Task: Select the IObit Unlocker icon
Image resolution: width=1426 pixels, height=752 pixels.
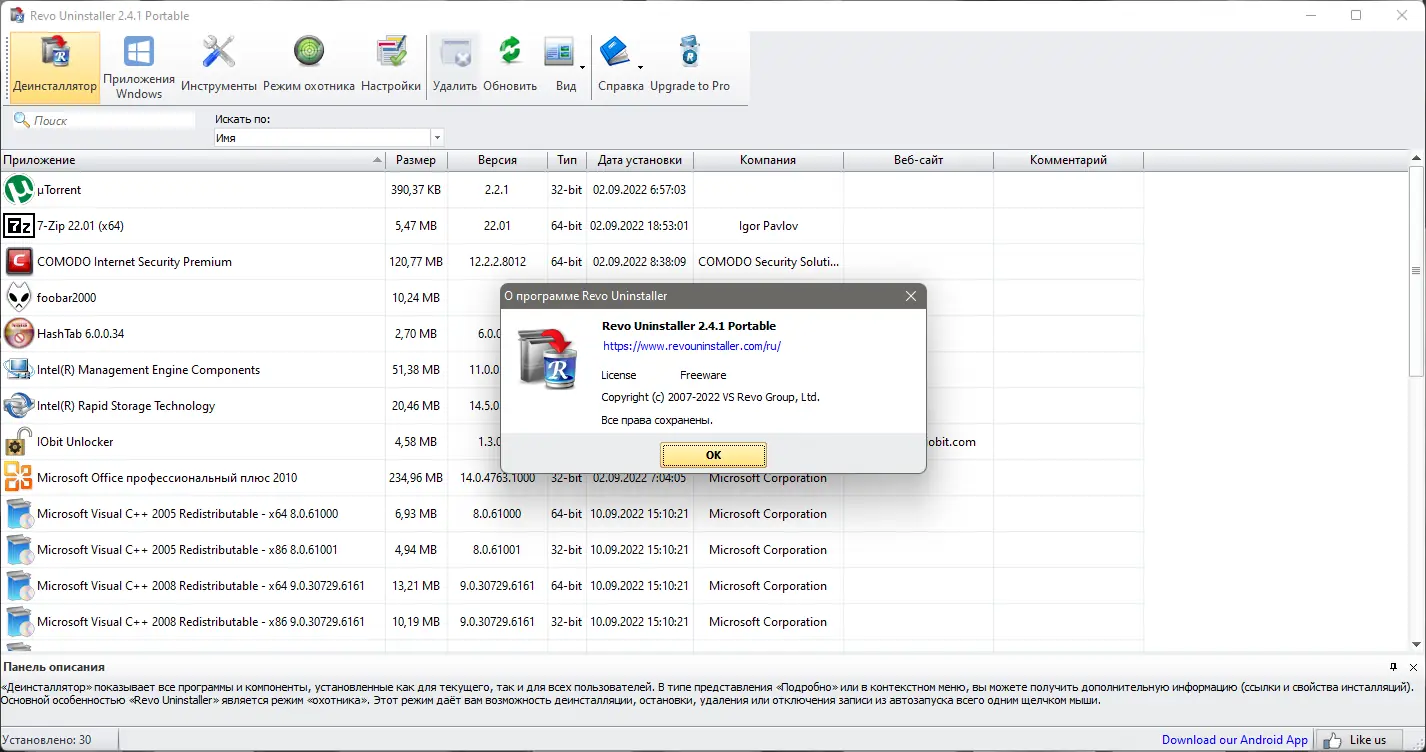Action: 19,442
